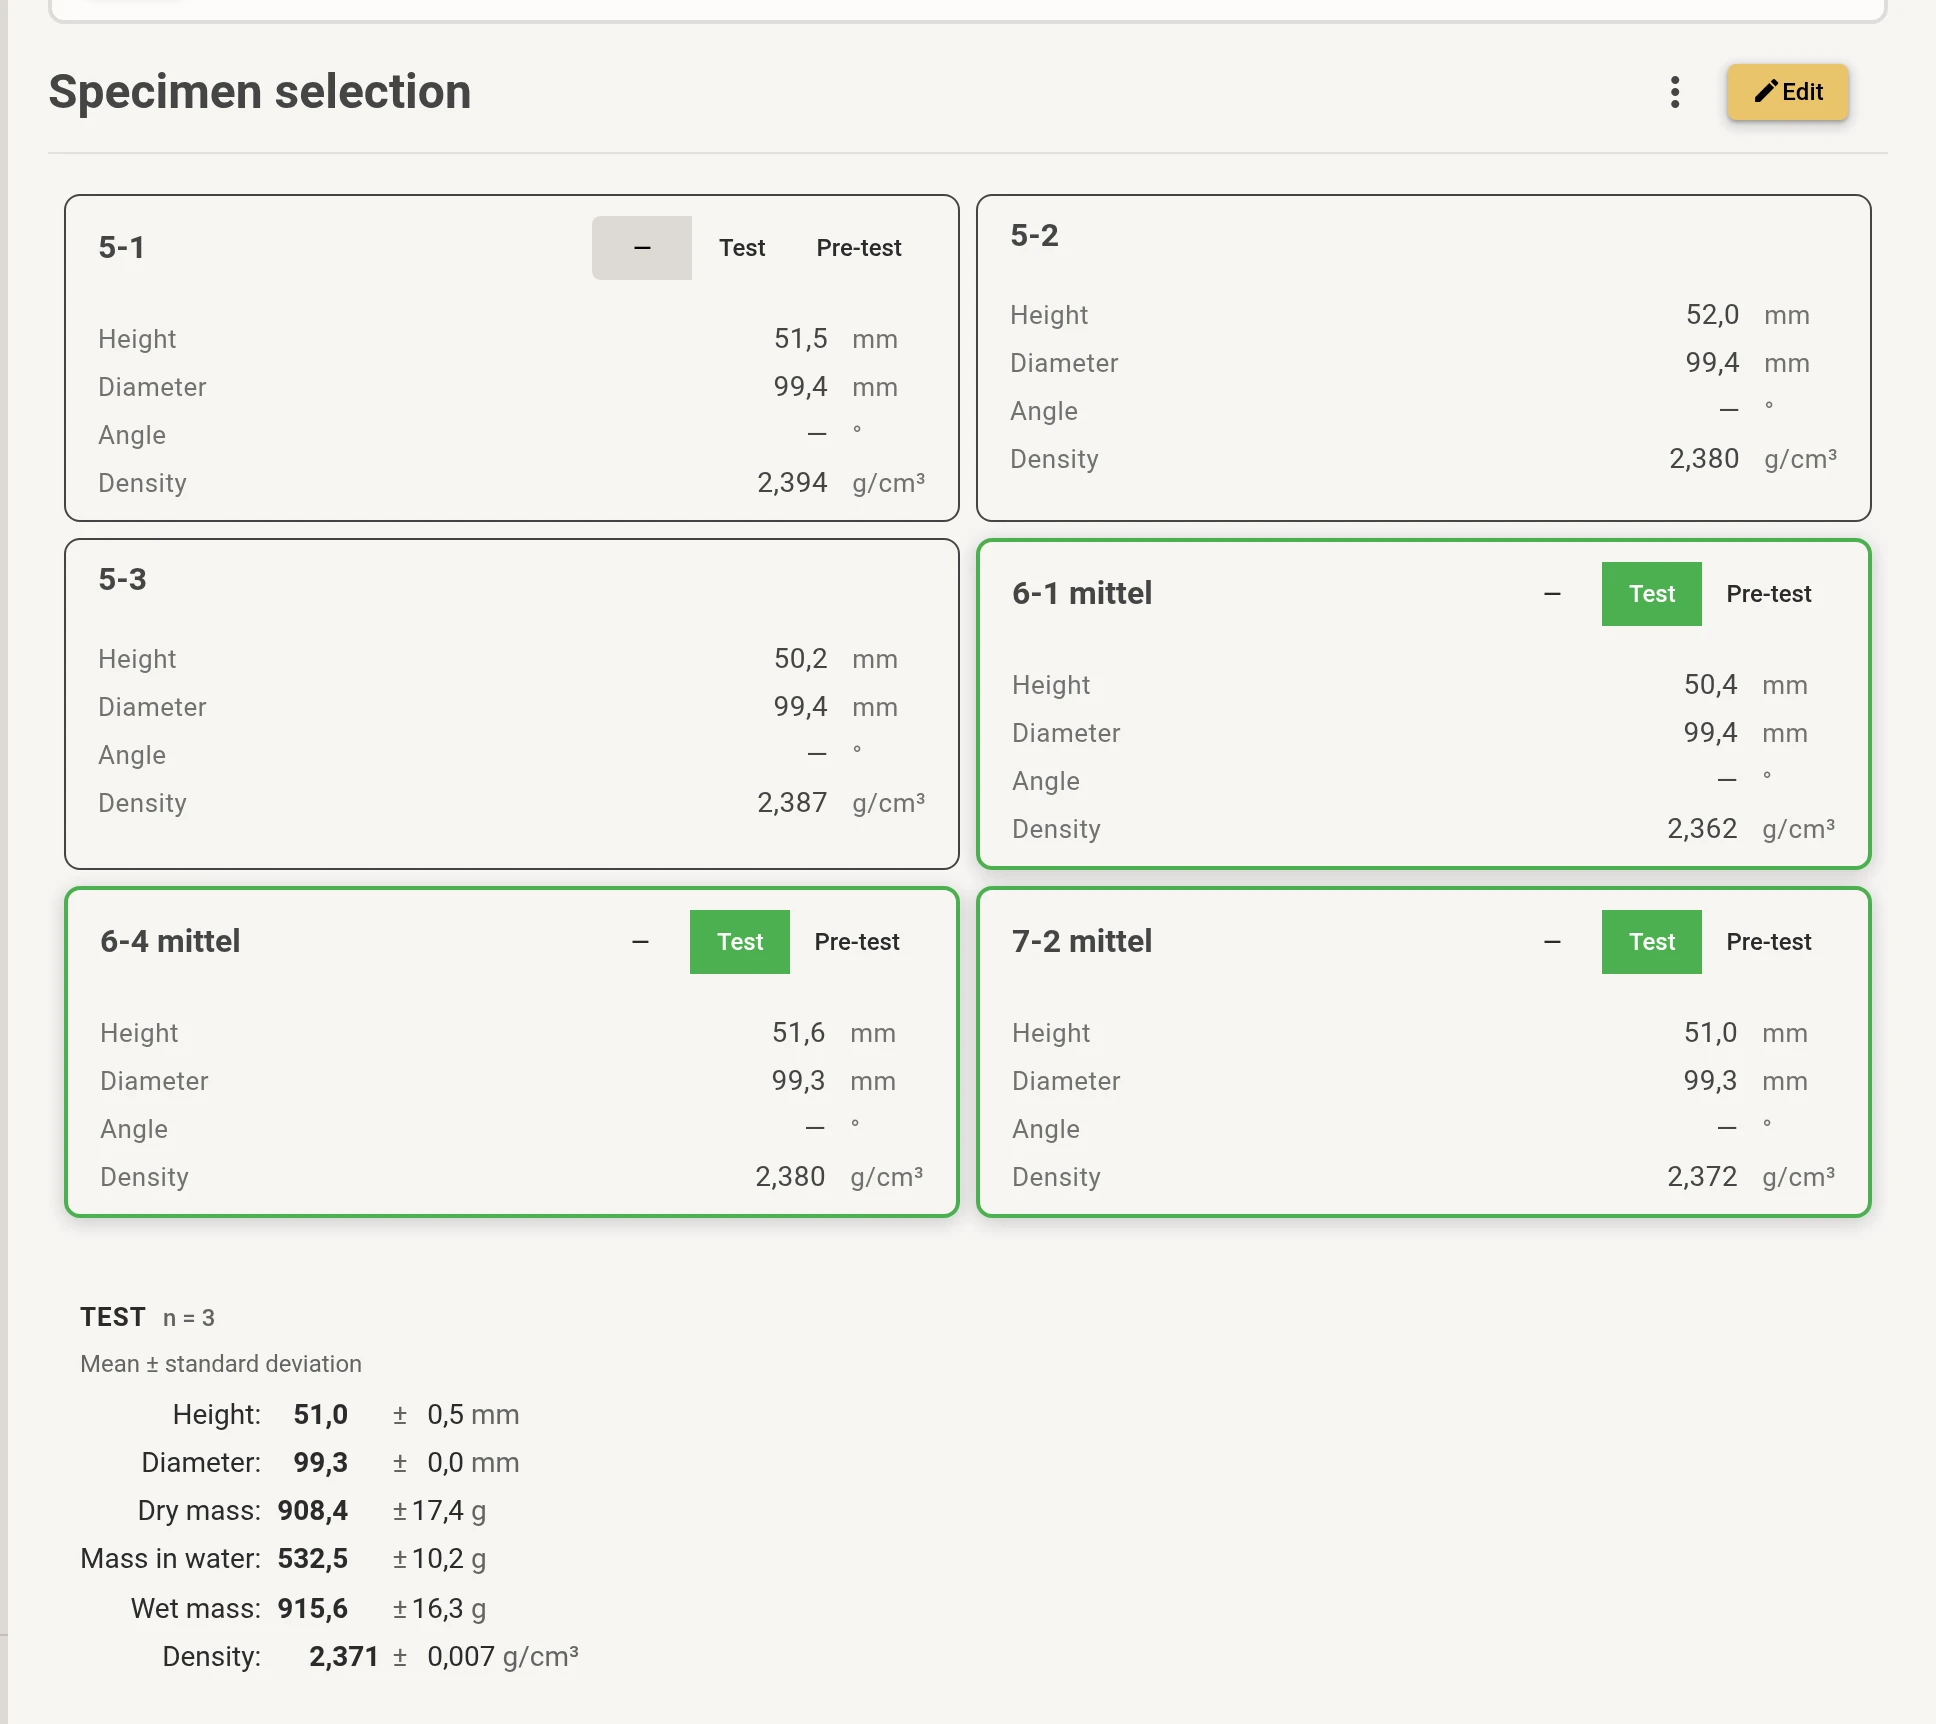This screenshot has width=1936, height=1724.
Task: Click the Mean ± standard deviation label
Action: coord(221,1364)
